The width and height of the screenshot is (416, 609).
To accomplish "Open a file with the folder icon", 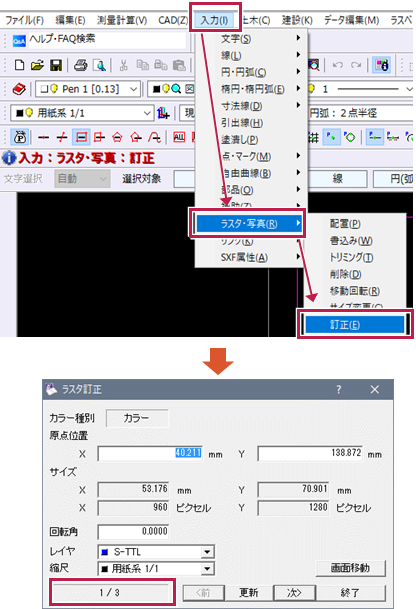I will tap(37, 65).
